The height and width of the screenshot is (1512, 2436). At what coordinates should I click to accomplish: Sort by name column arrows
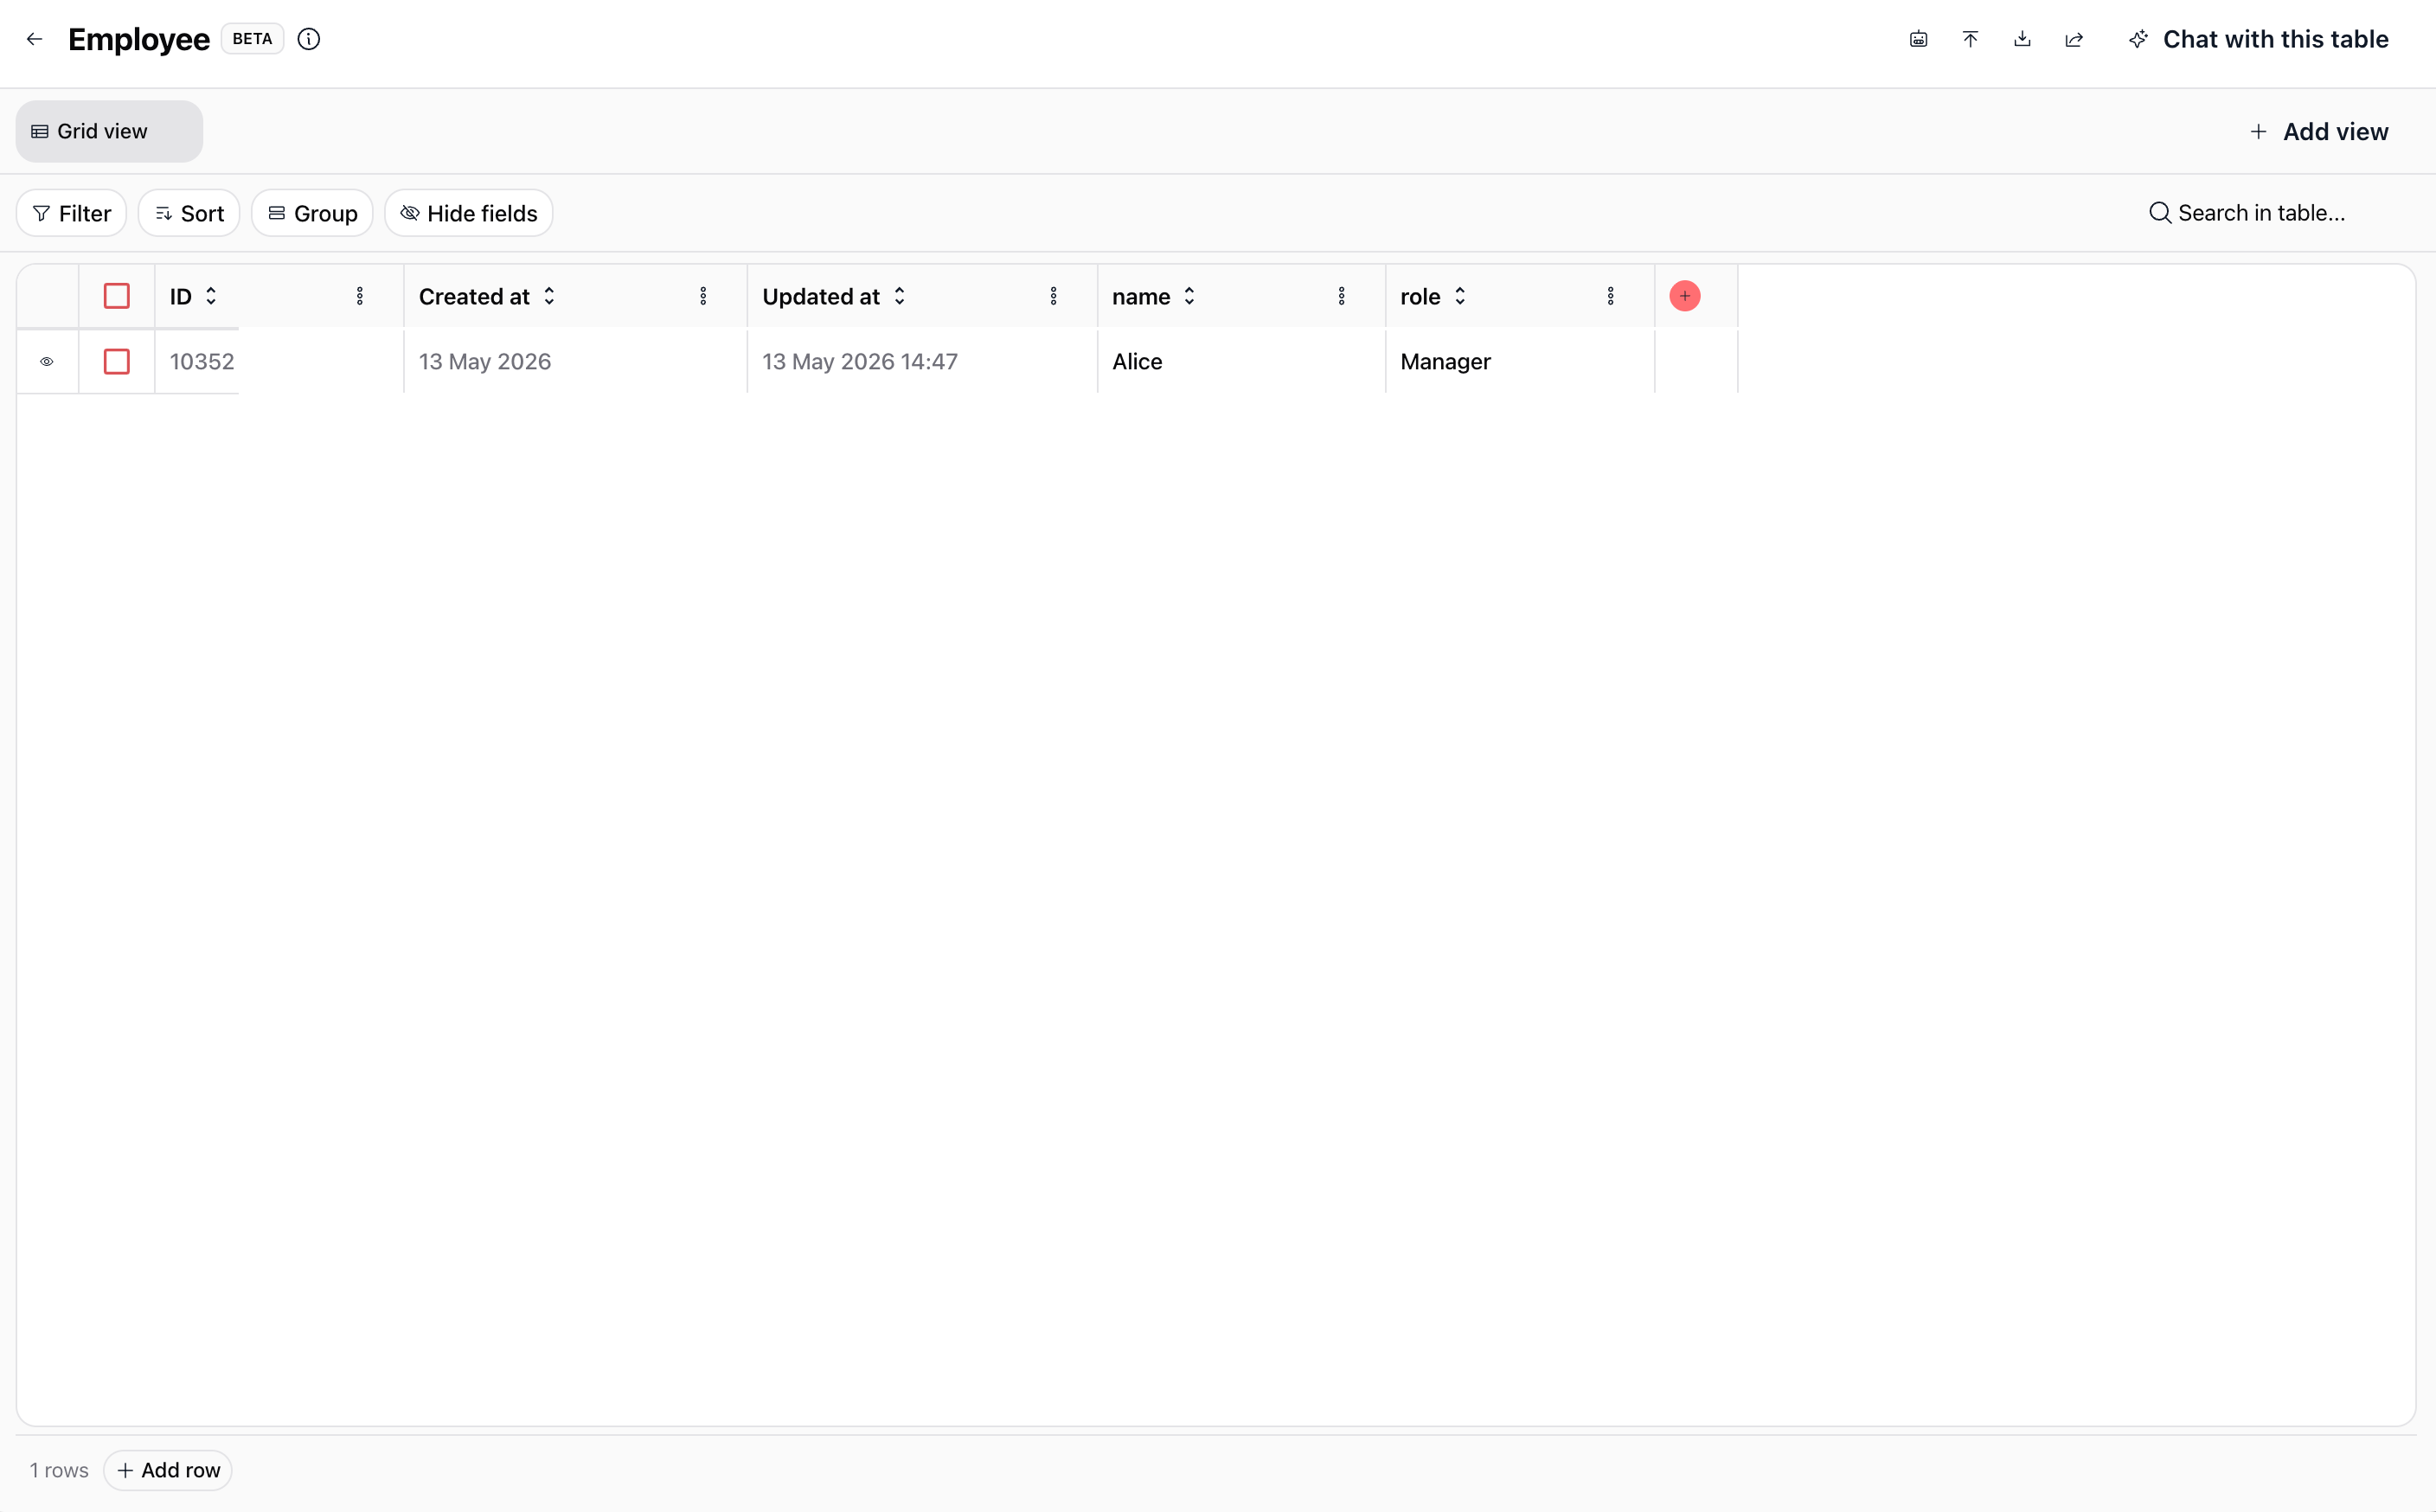(1189, 296)
